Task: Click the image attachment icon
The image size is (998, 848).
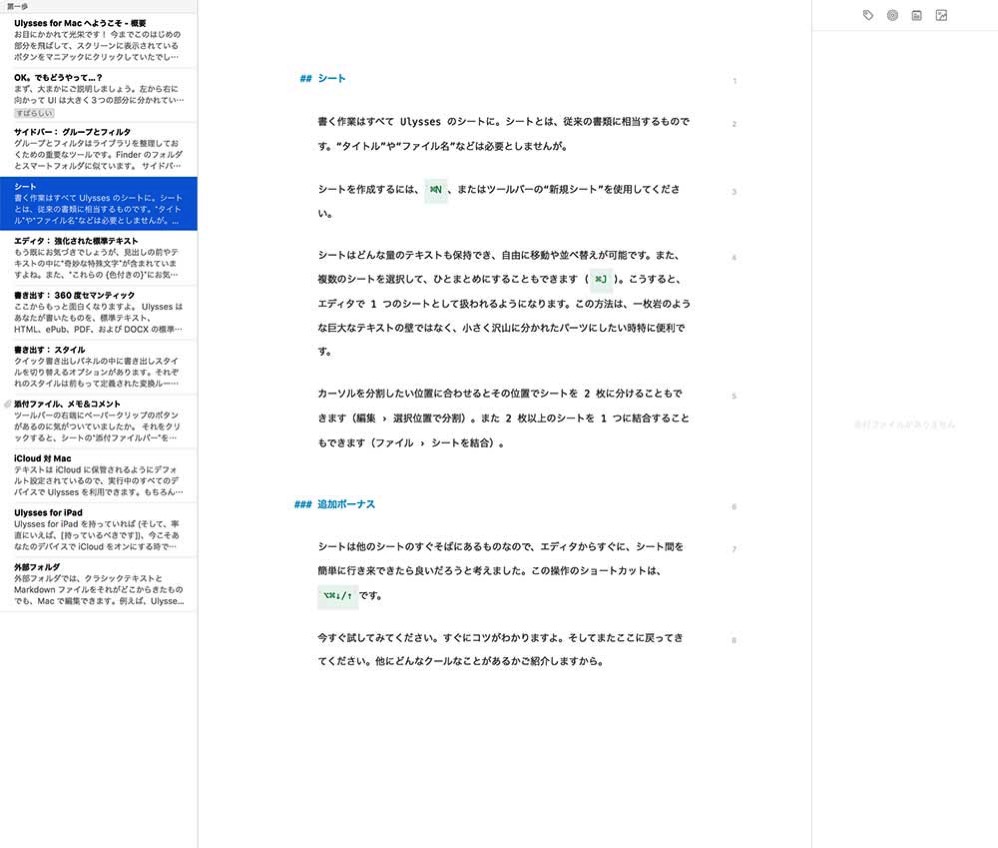Action: (941, 16)
